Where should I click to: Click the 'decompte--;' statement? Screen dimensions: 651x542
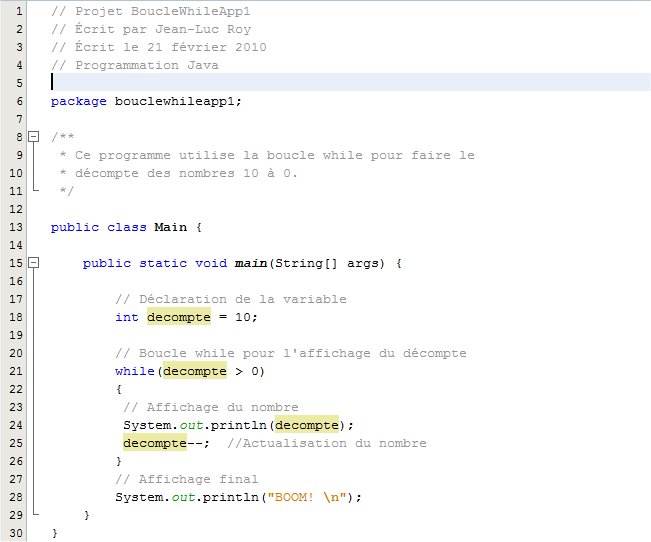pyautogui.click(x=166, y=443)
